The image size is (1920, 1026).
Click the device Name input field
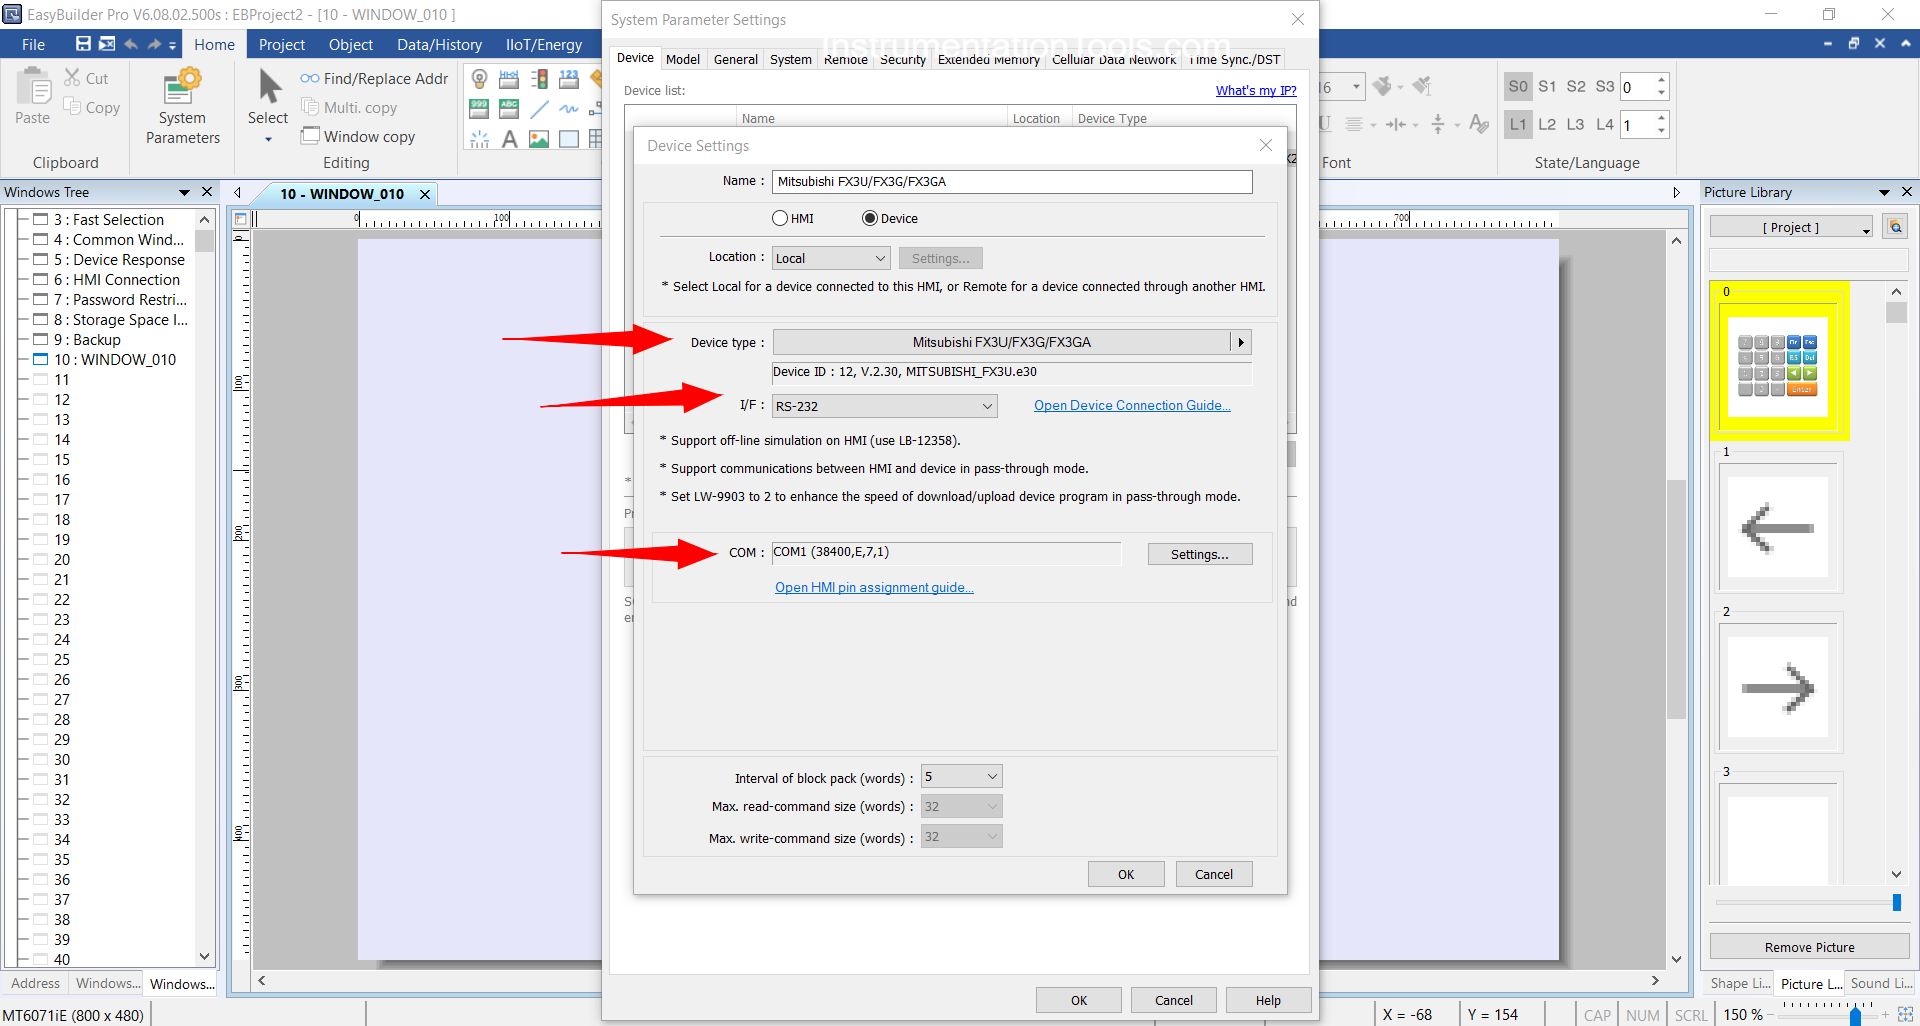point(1012,181)
